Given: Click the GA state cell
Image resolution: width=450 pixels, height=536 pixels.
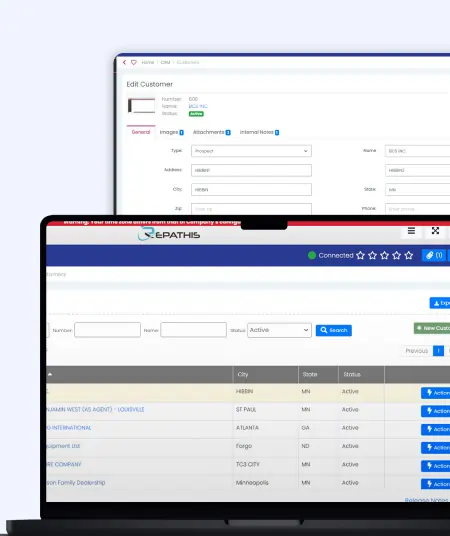Looking at the screenshot, I should click(306, 428).
